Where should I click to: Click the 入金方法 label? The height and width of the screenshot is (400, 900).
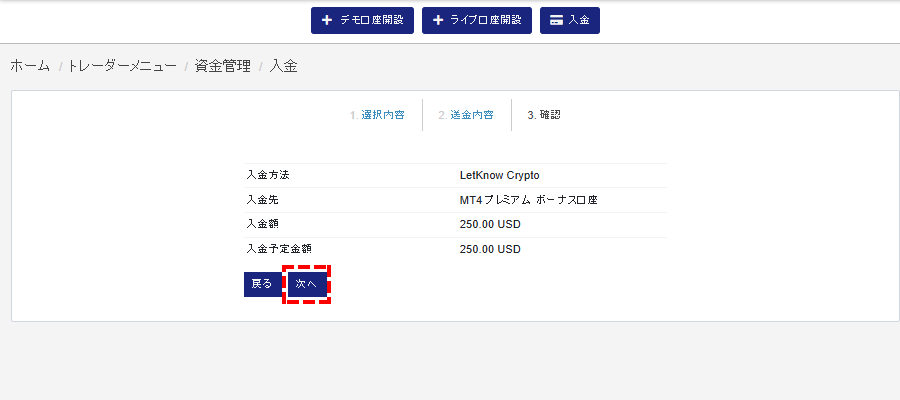coord(268,176)
